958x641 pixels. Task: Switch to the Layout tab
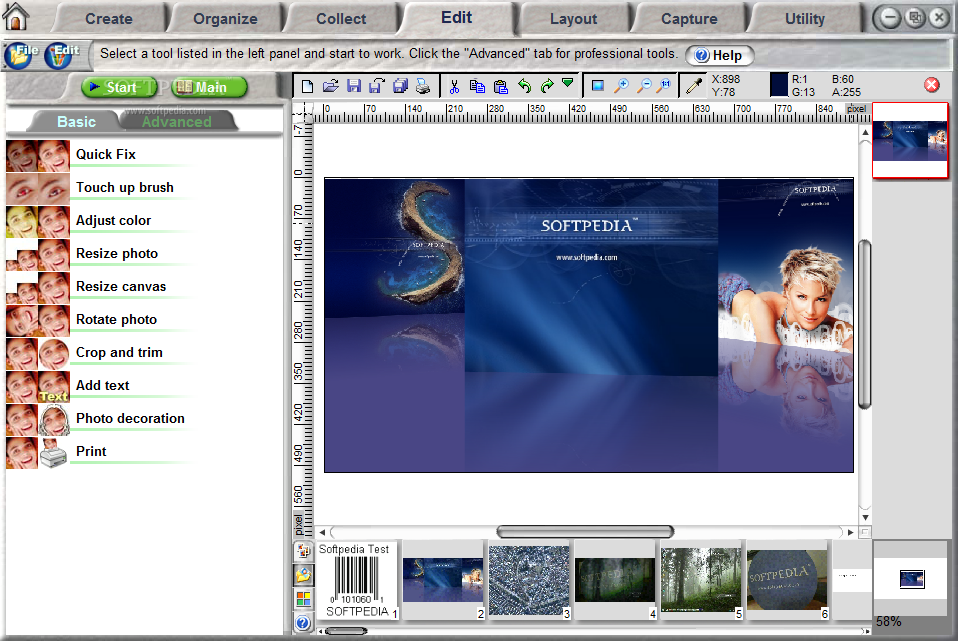(x=573, y=19)
